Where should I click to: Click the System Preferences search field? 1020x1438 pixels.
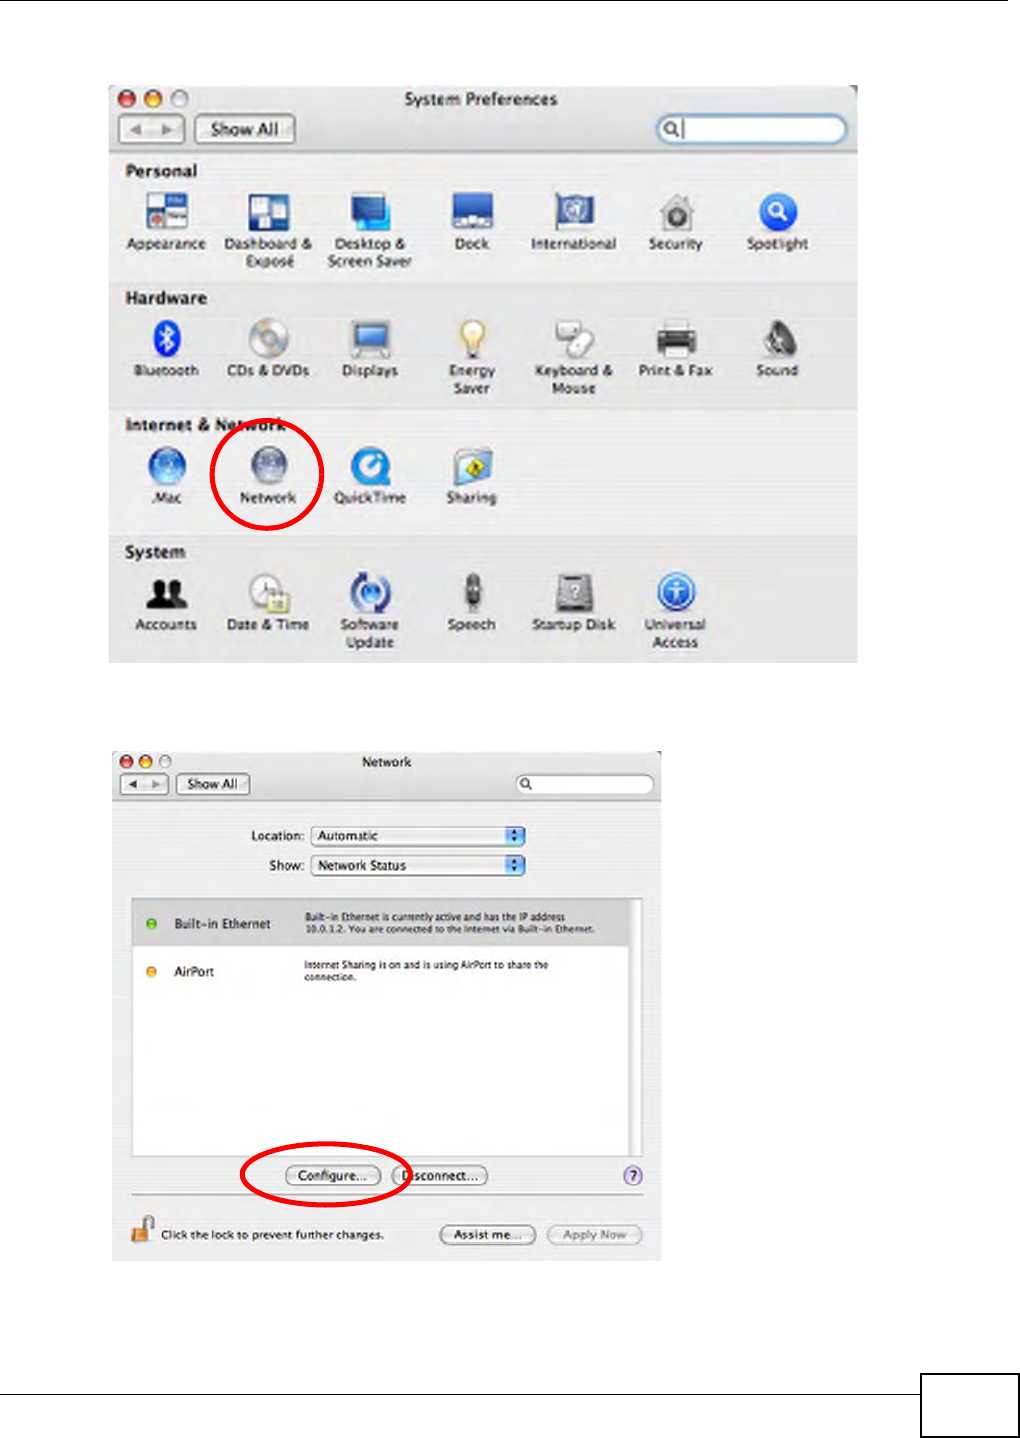(x=751, y=129)
